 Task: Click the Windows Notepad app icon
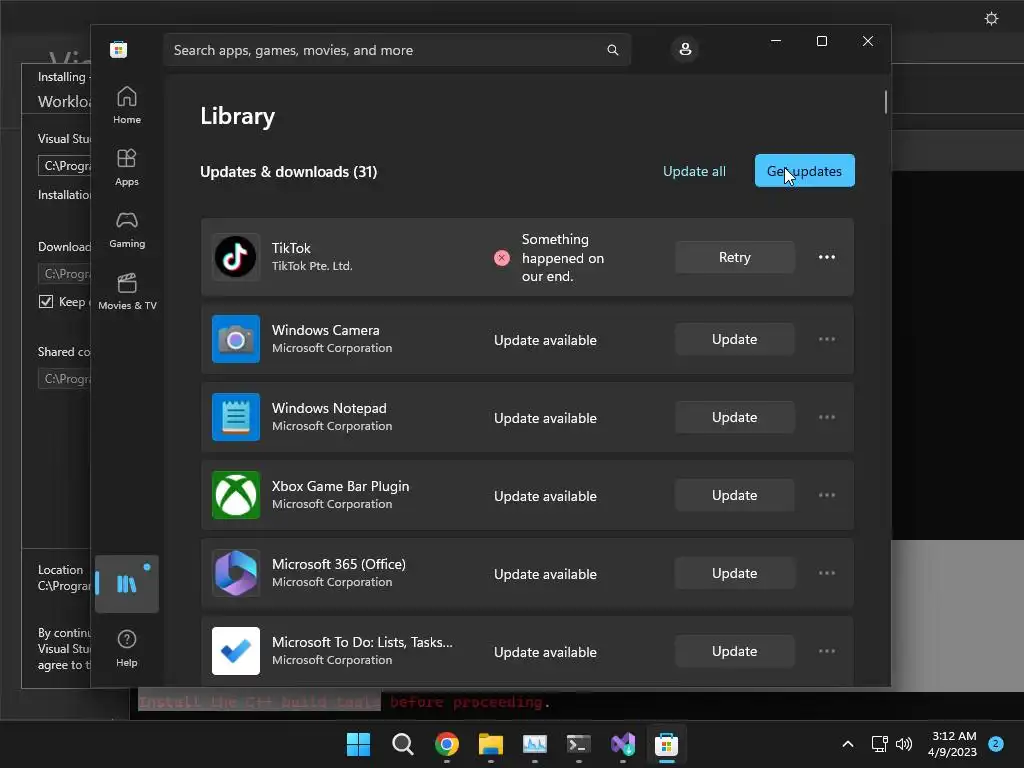[236, 417]
